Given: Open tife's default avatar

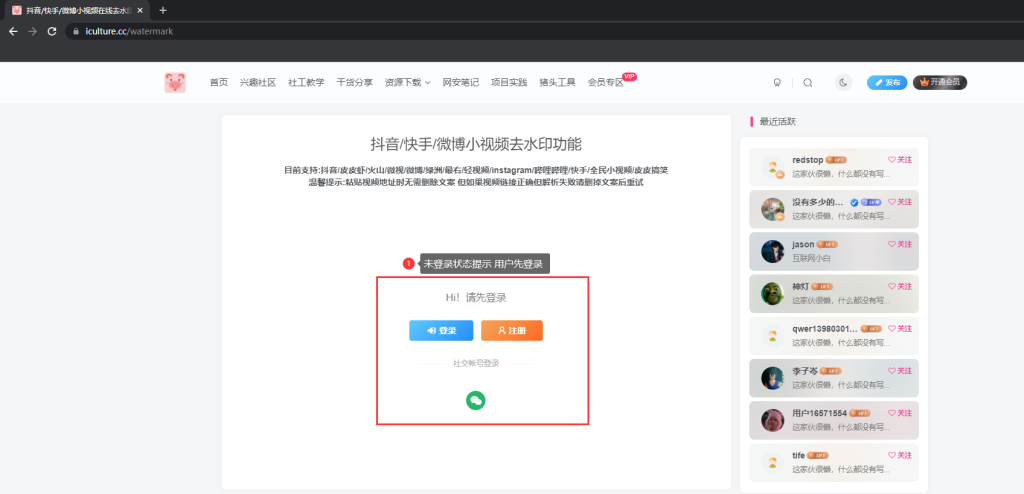Looking at the screenshot, I should pyautogui.click(x=773, y=463).
